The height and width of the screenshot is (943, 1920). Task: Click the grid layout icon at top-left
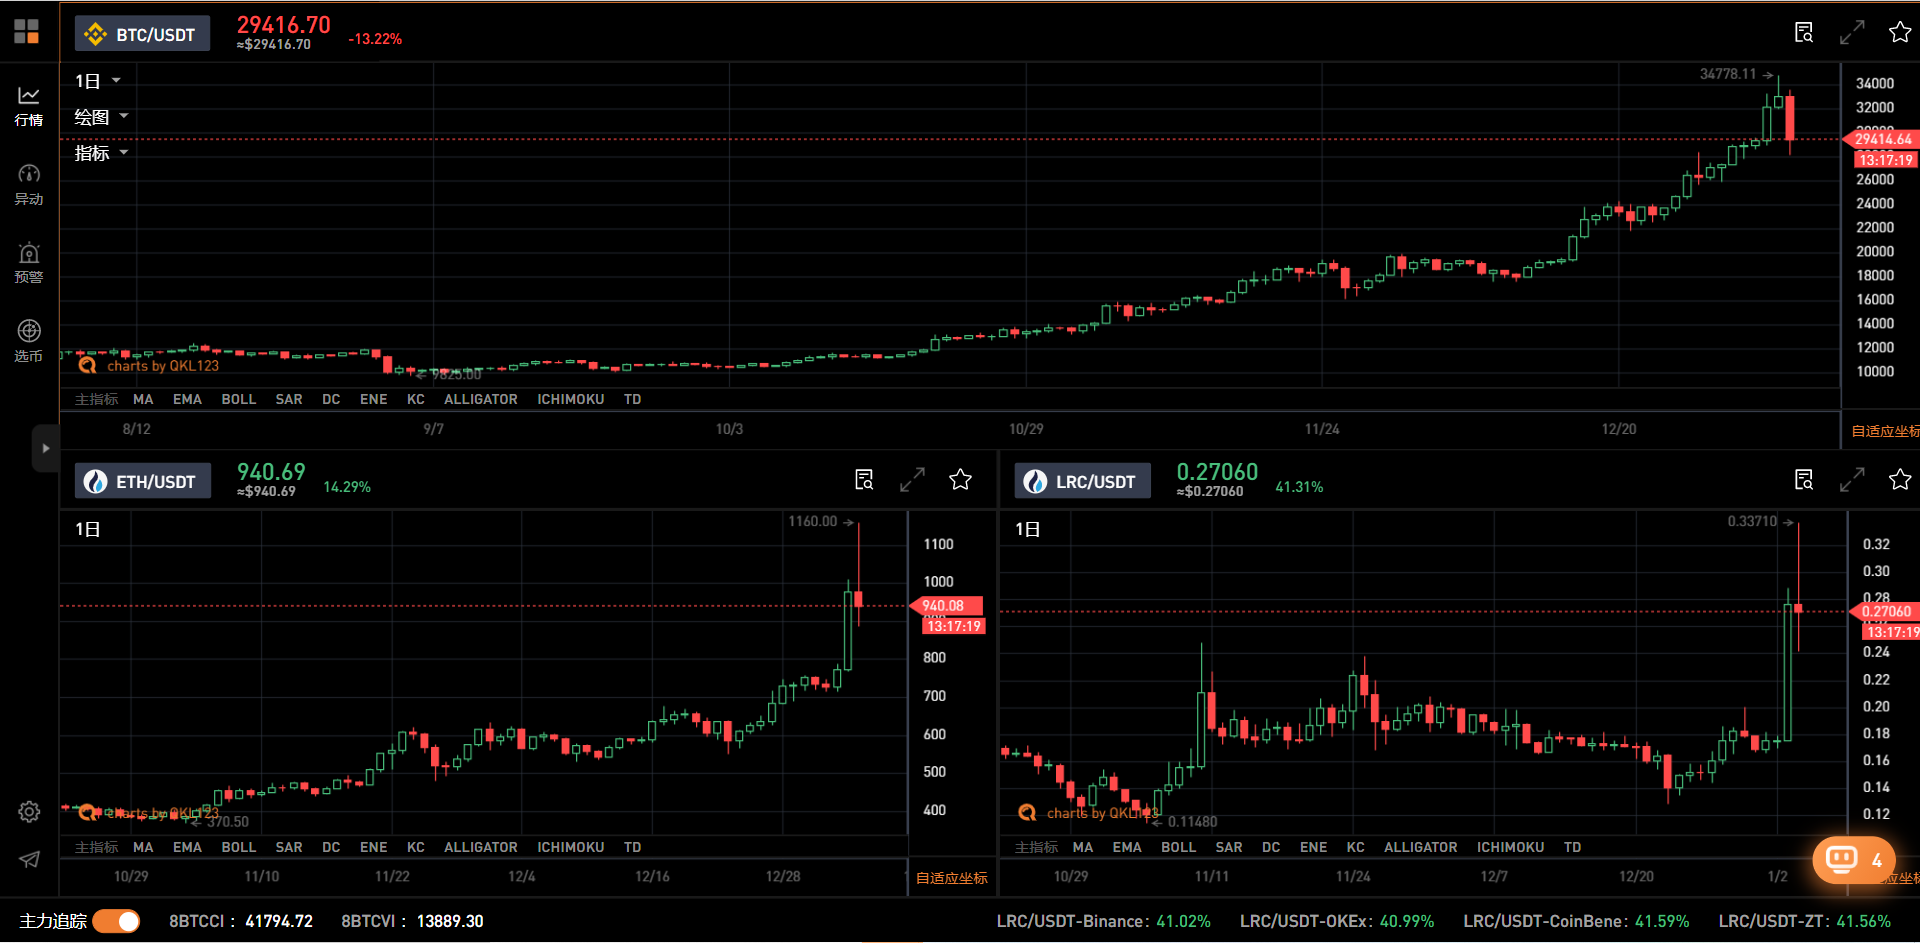tap(27, 32)
